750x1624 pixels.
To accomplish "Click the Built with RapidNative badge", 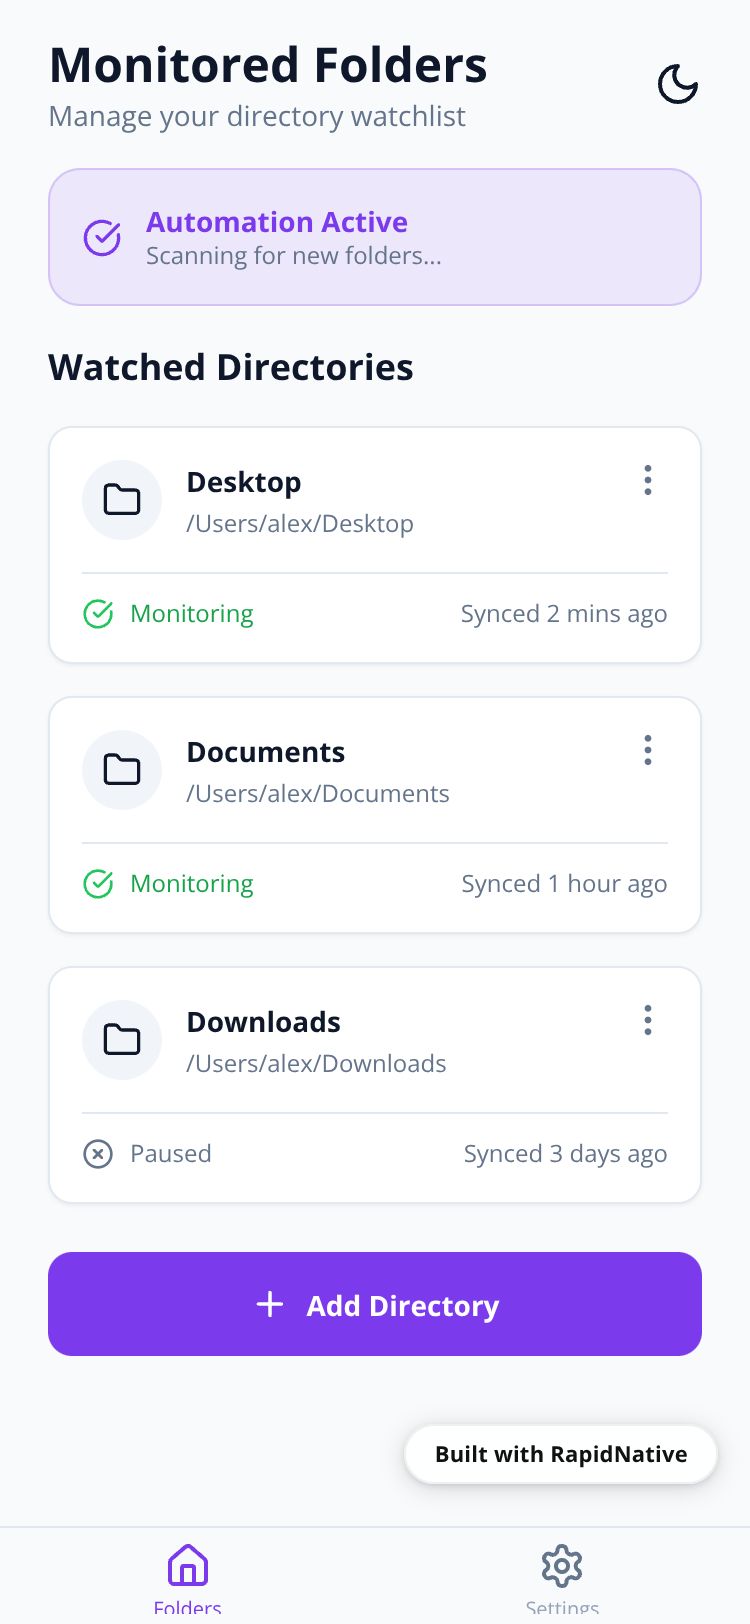I will 561,1454.
